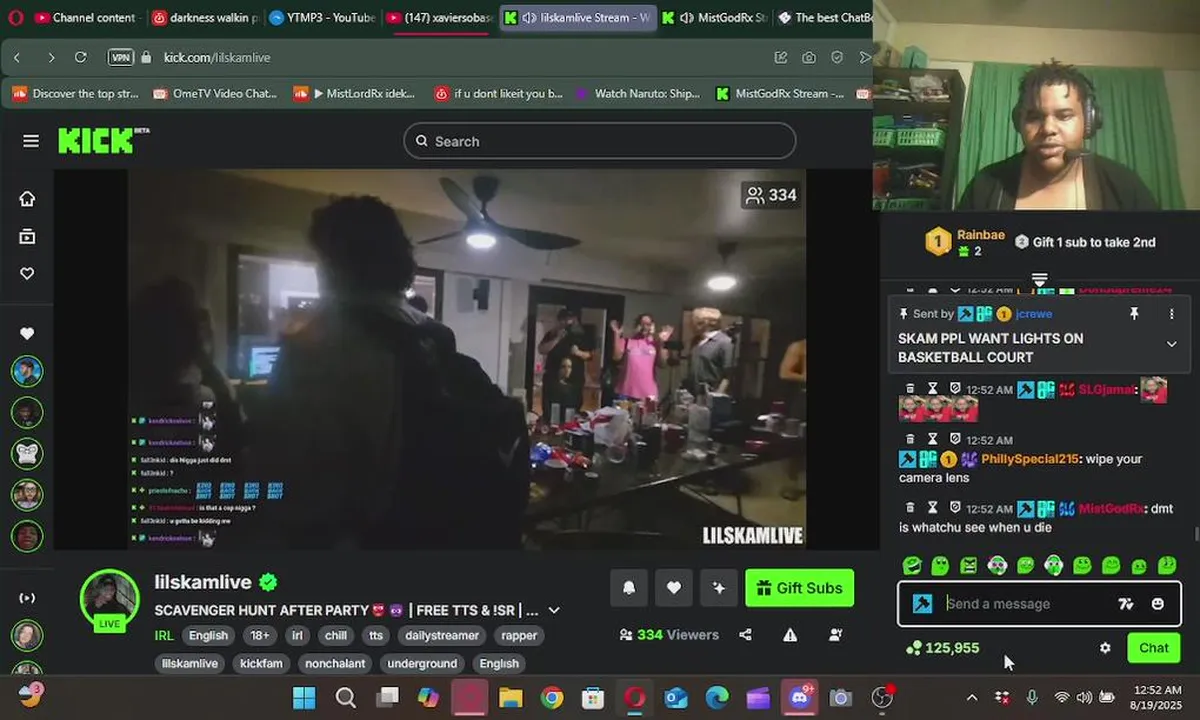Select the rapper tag
The width and height of the screenshot is (1200, 720).
tap(519, 636)
